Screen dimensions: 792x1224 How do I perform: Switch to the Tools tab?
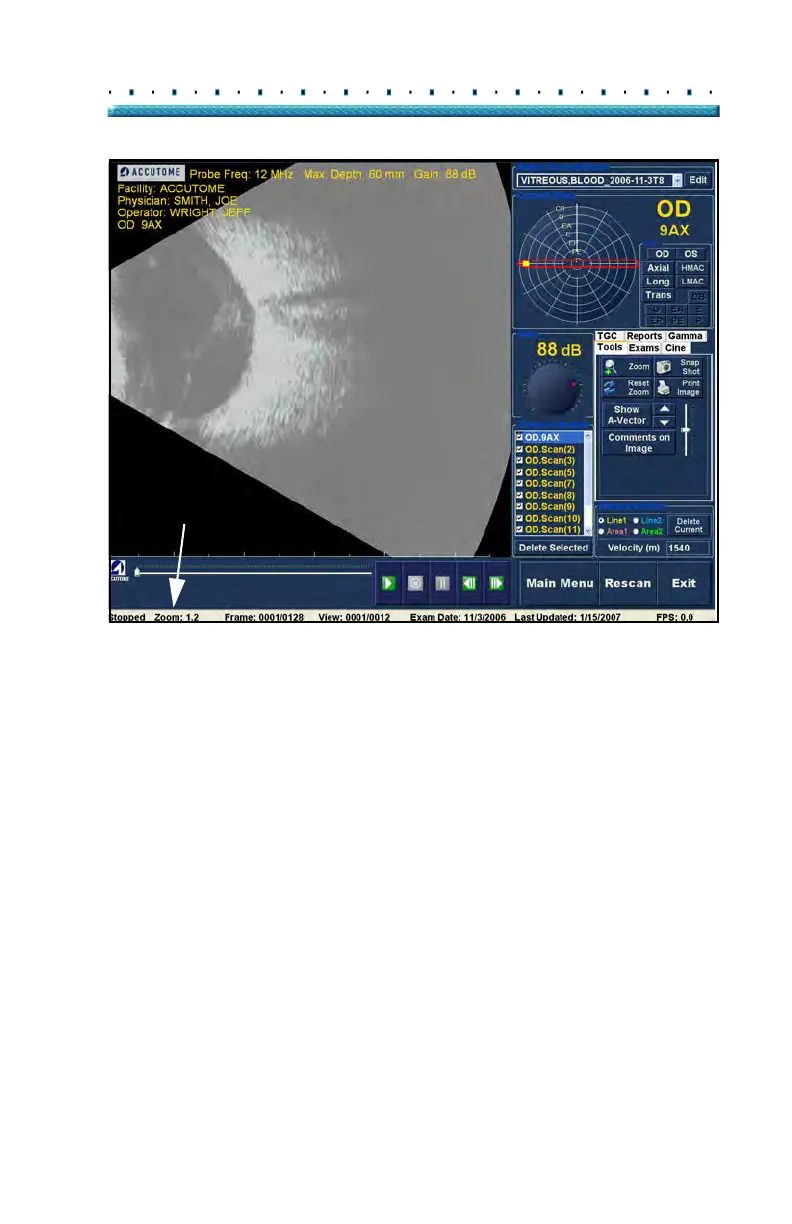[x=610, y=348]
